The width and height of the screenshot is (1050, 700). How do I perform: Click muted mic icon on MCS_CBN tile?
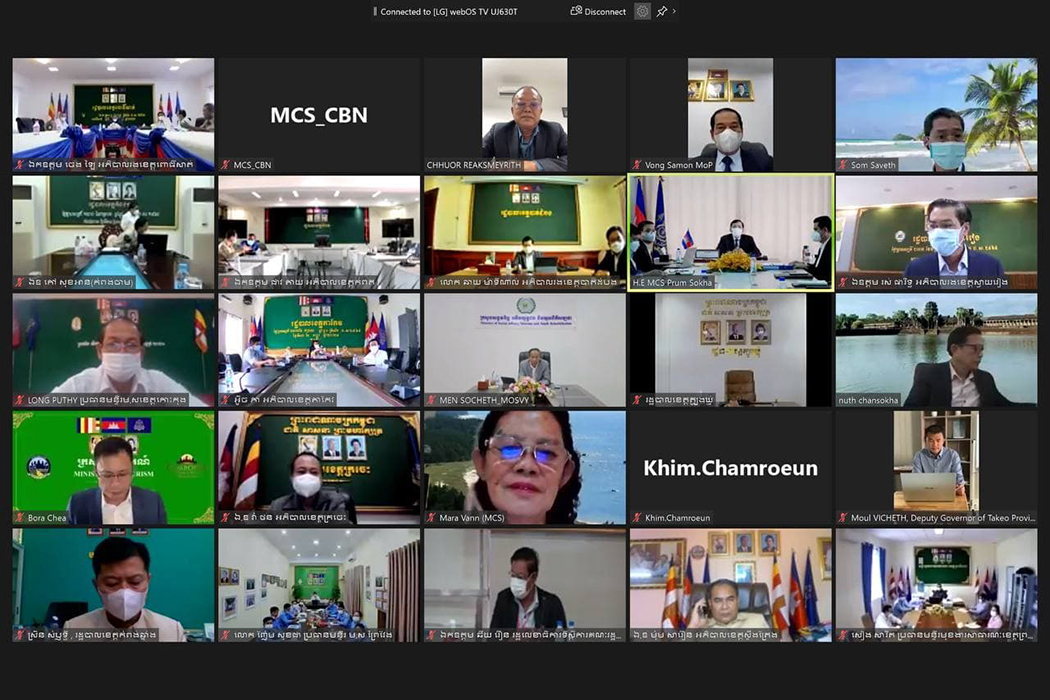225,165
